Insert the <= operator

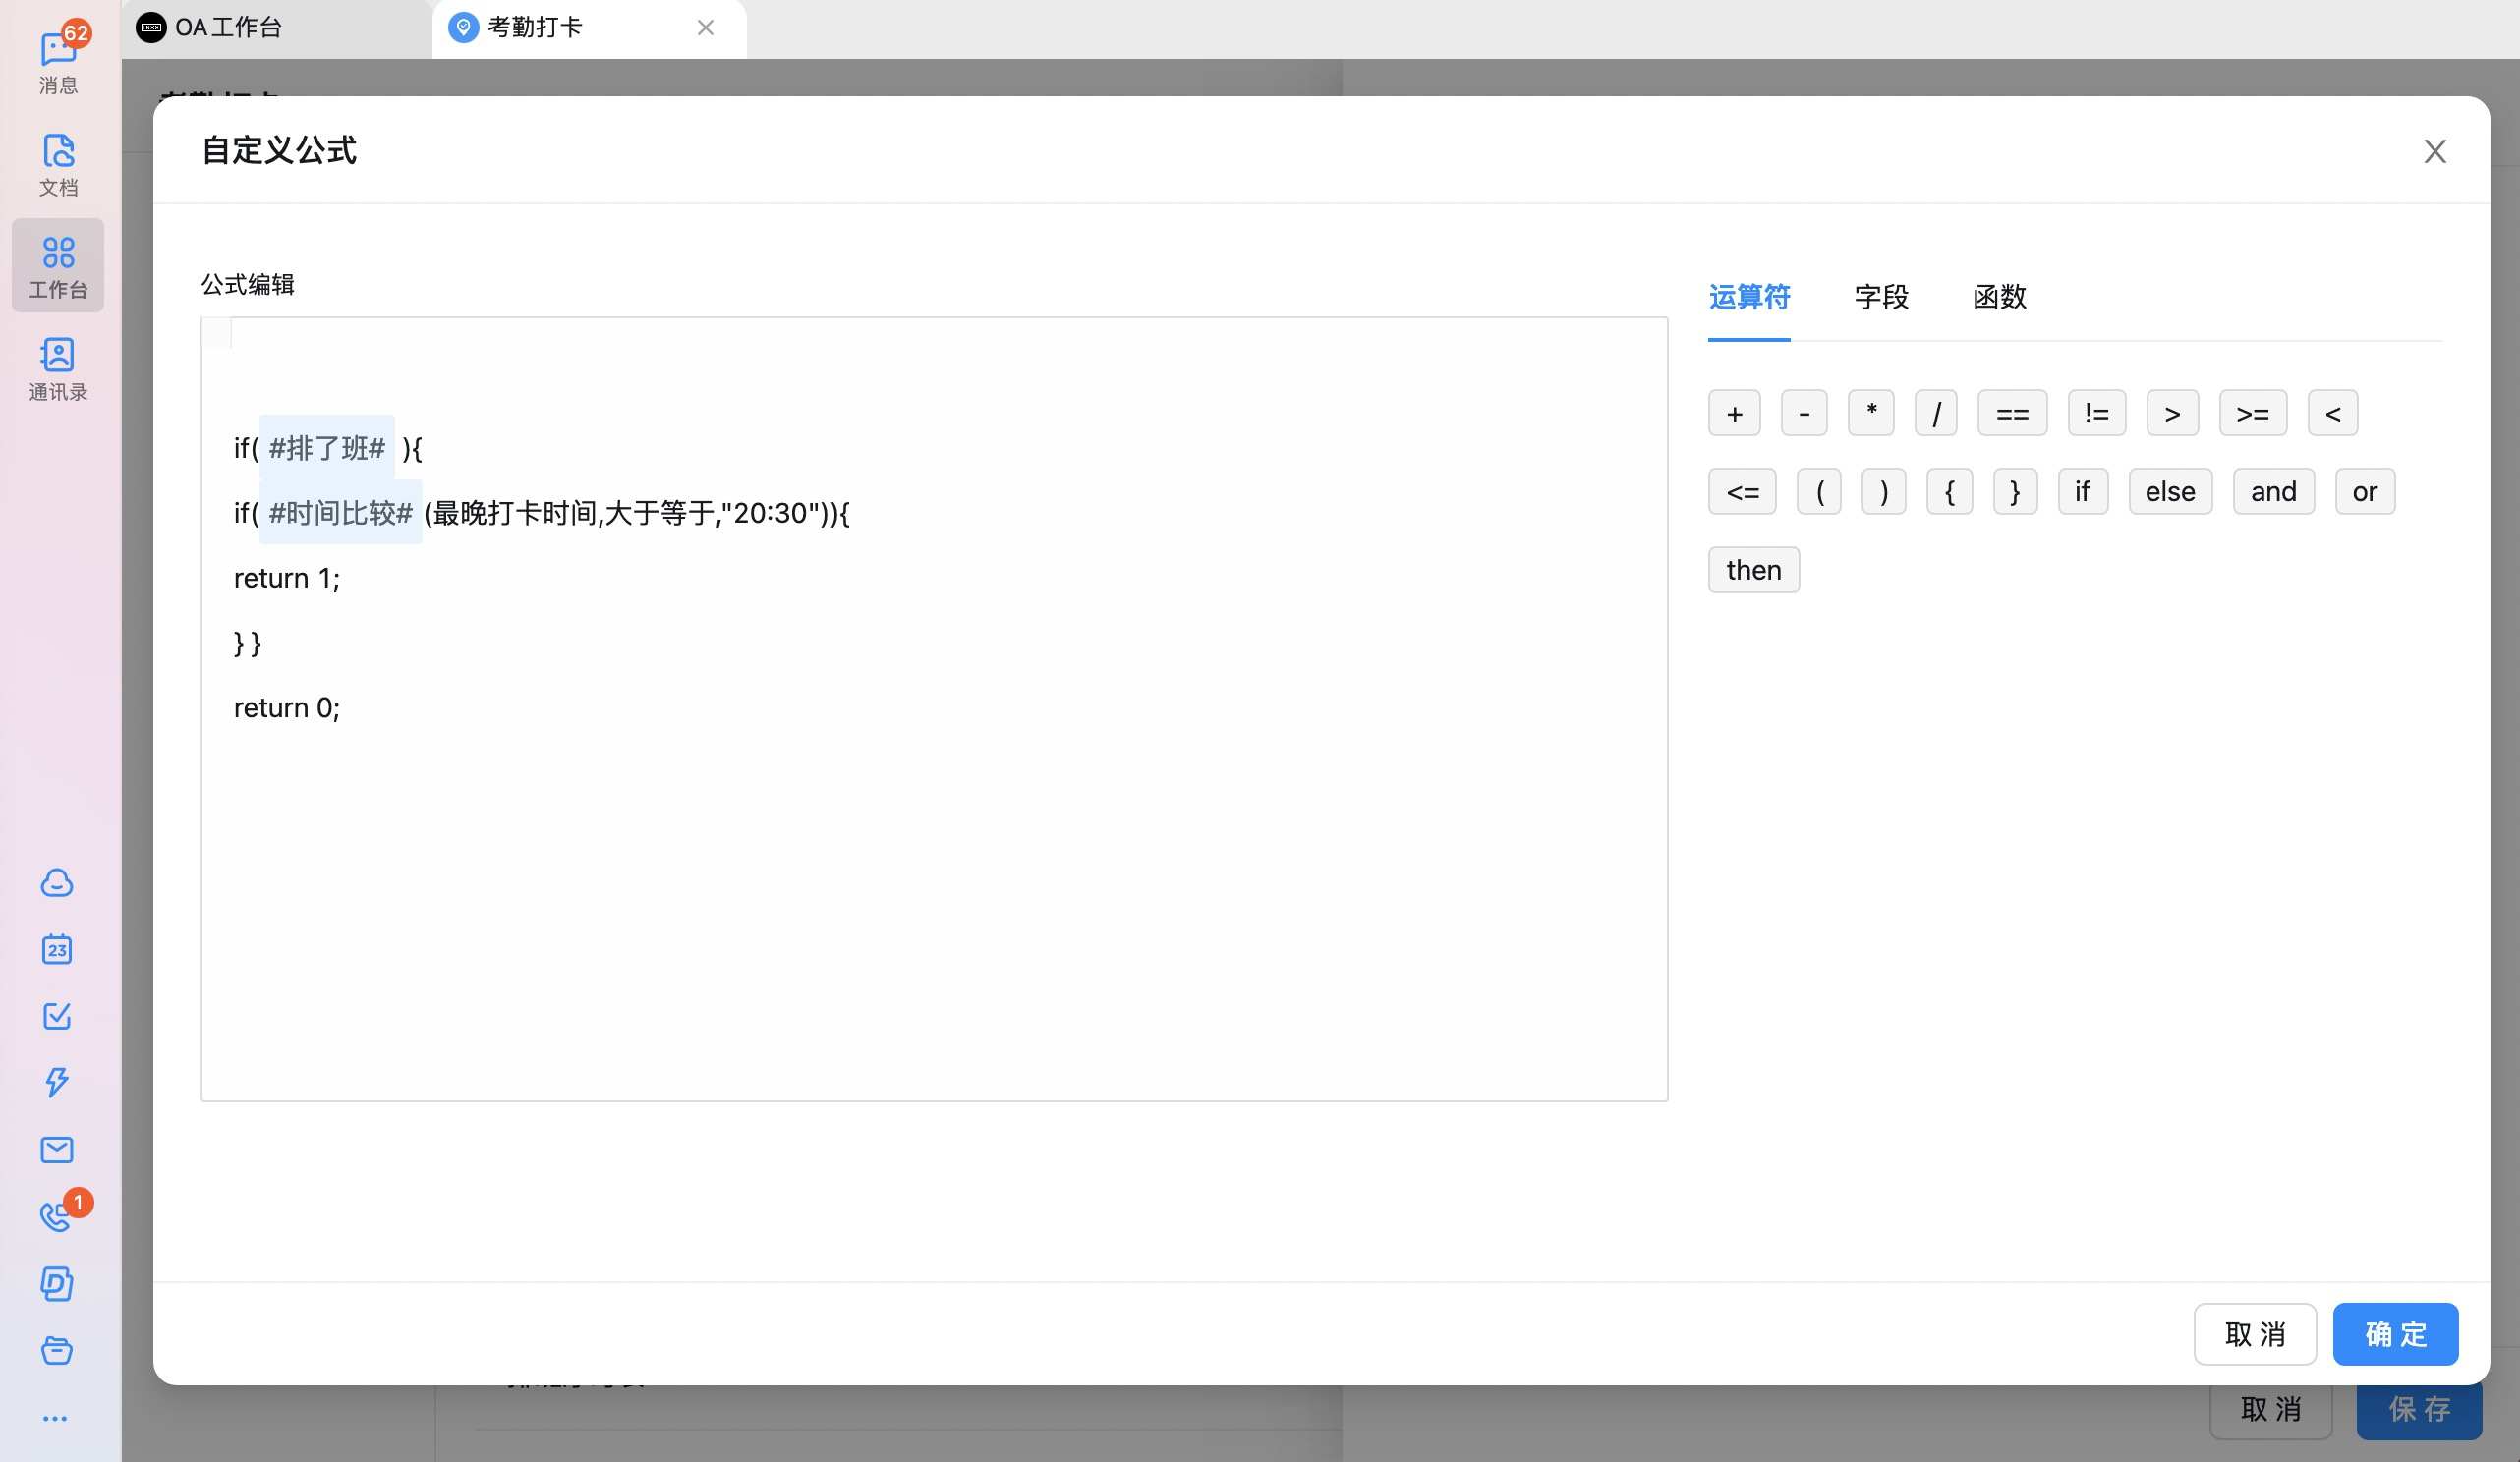(x=1742, y=491)
